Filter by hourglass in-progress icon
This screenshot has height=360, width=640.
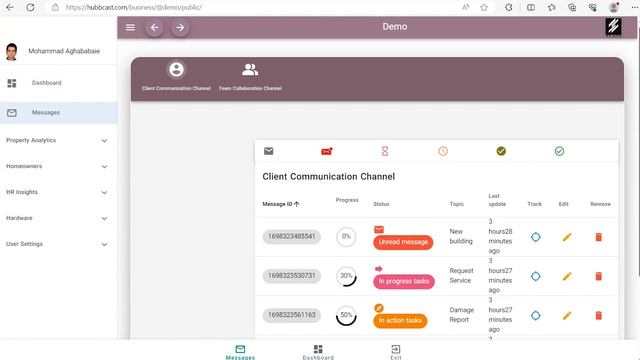[384, 151]
